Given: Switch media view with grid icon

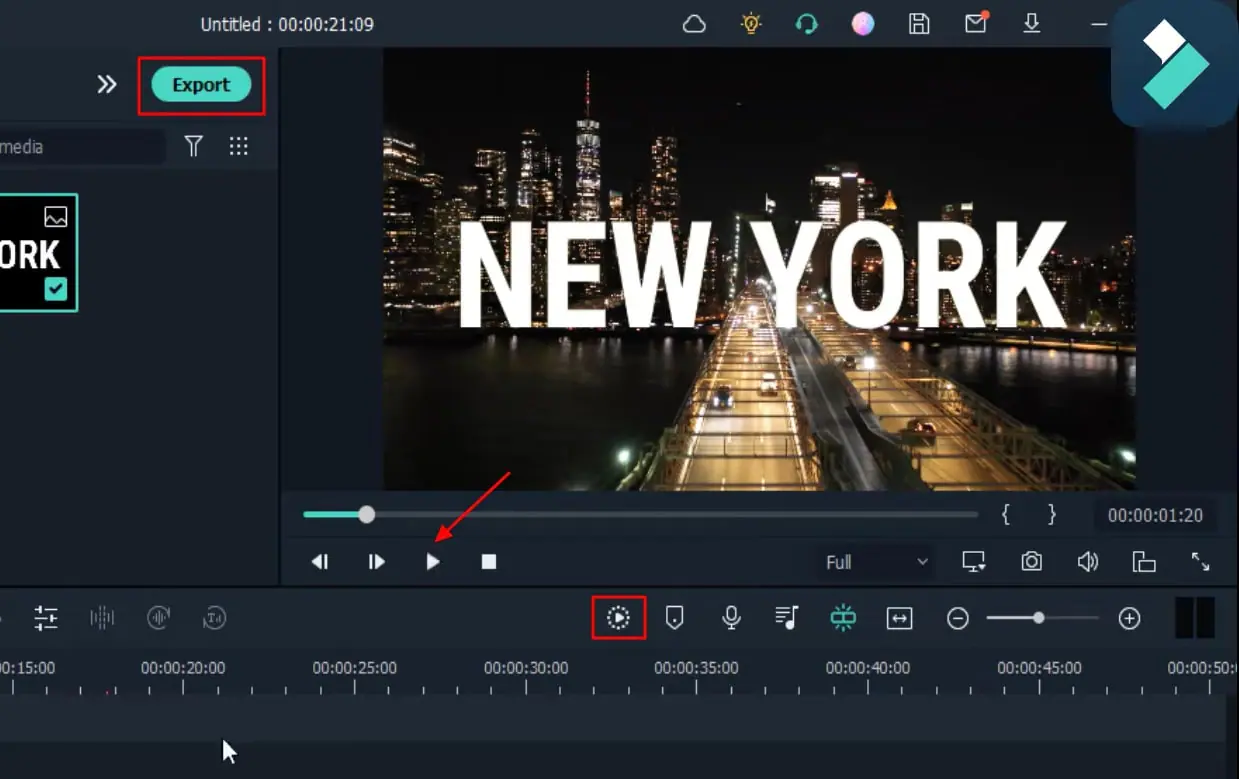Looking at the screenshot, I should pyautogui.click(x=238, y=147).
